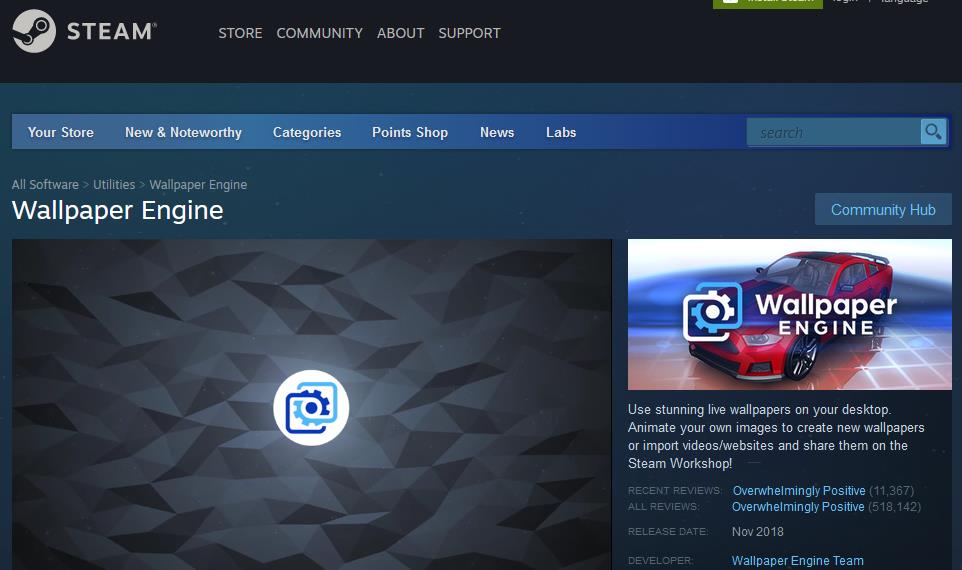The width and height of the screenshot is (962, 570).
Task: Go to Points Shop
Action: tap(410, 132)
